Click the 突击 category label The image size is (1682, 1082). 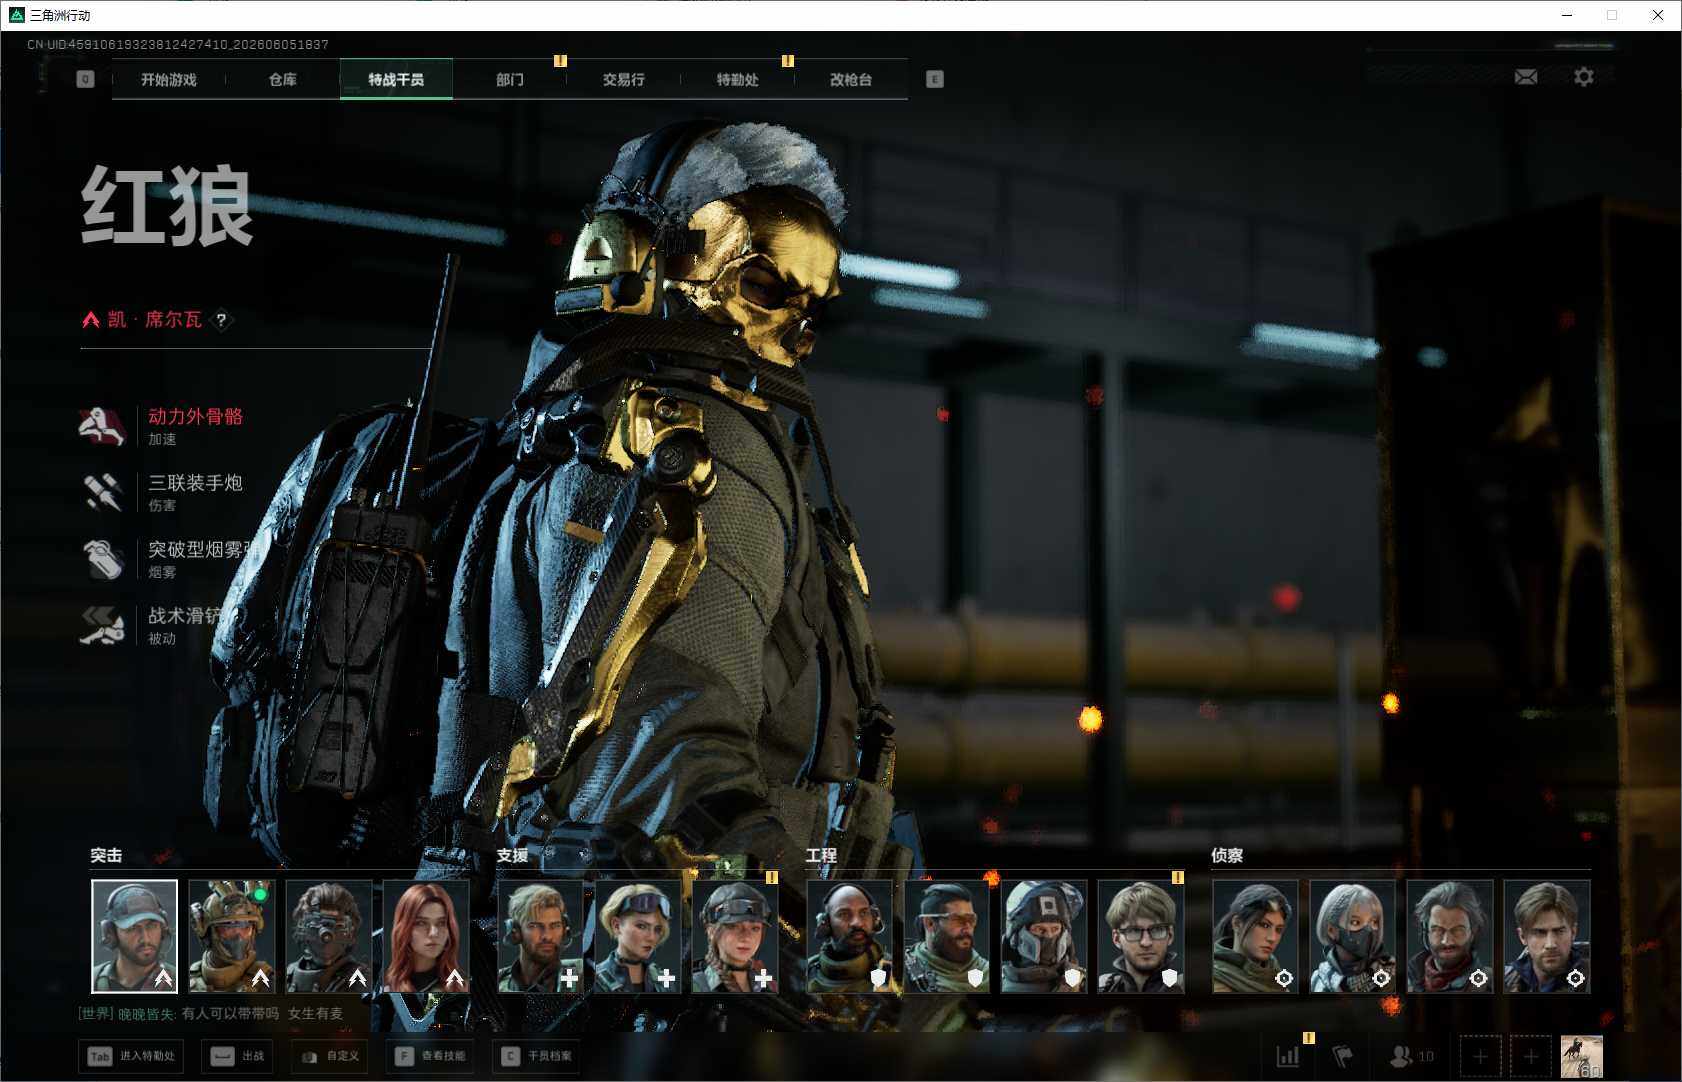(x=106, y=856)
